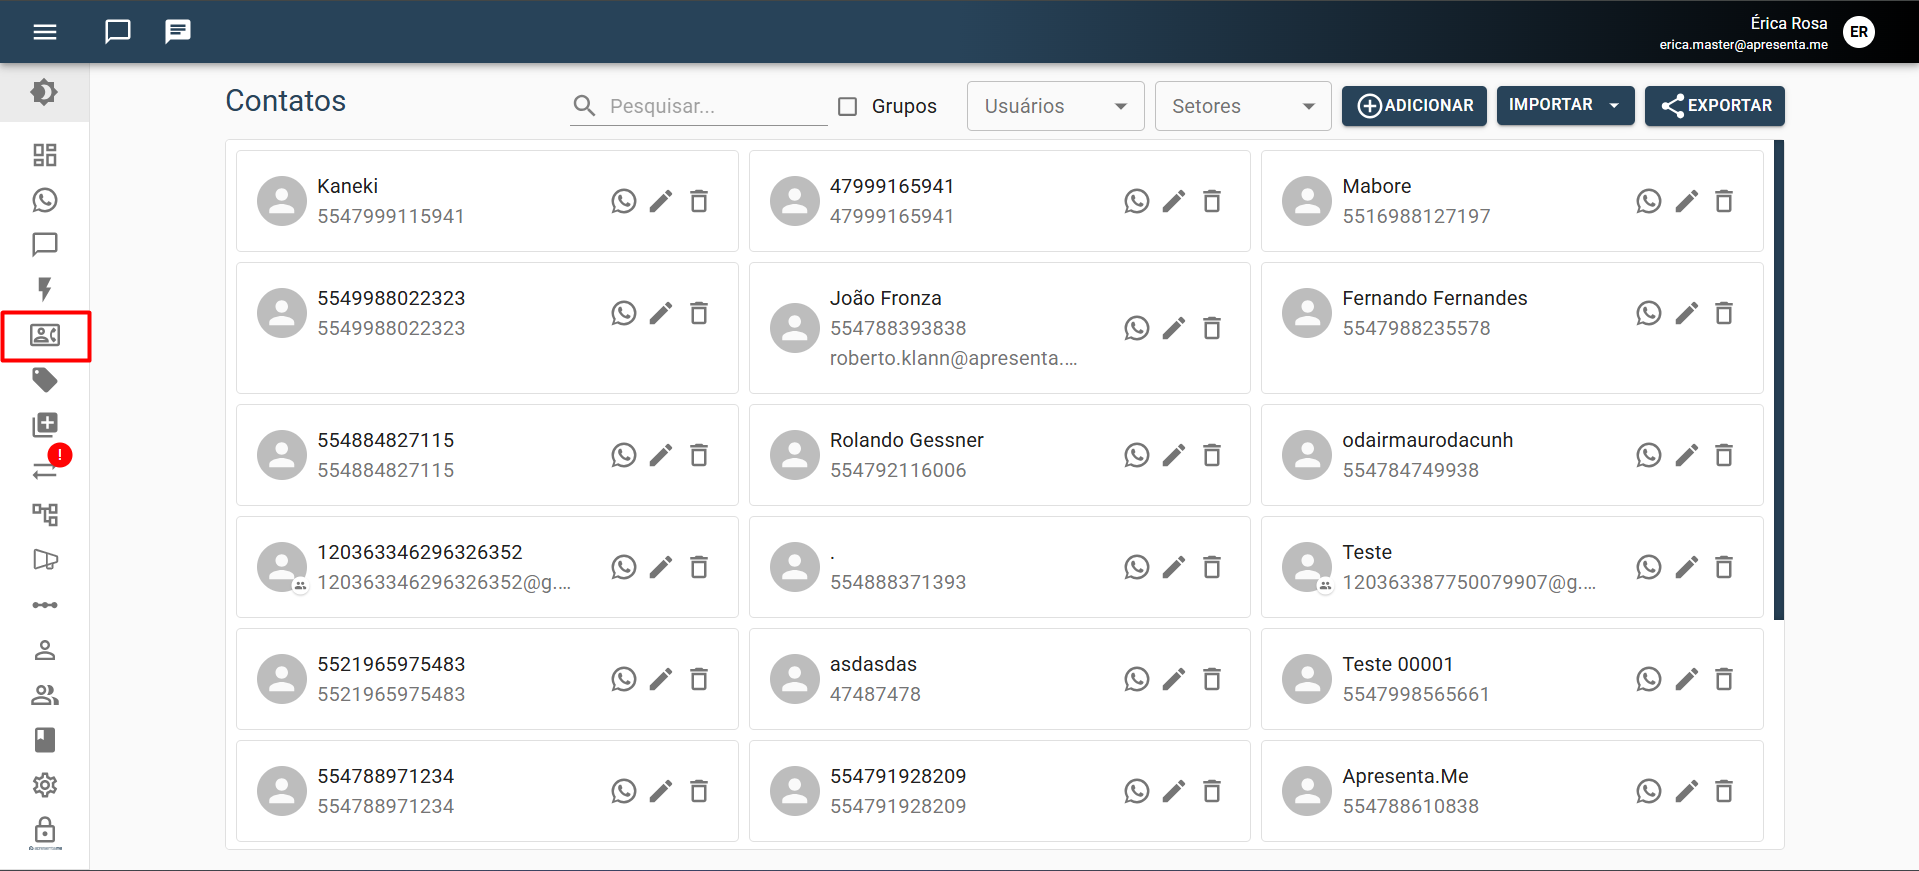This screenshot has width=1919, height=871.
Task: Open the single user icon in sidebar
Action: 45,650
